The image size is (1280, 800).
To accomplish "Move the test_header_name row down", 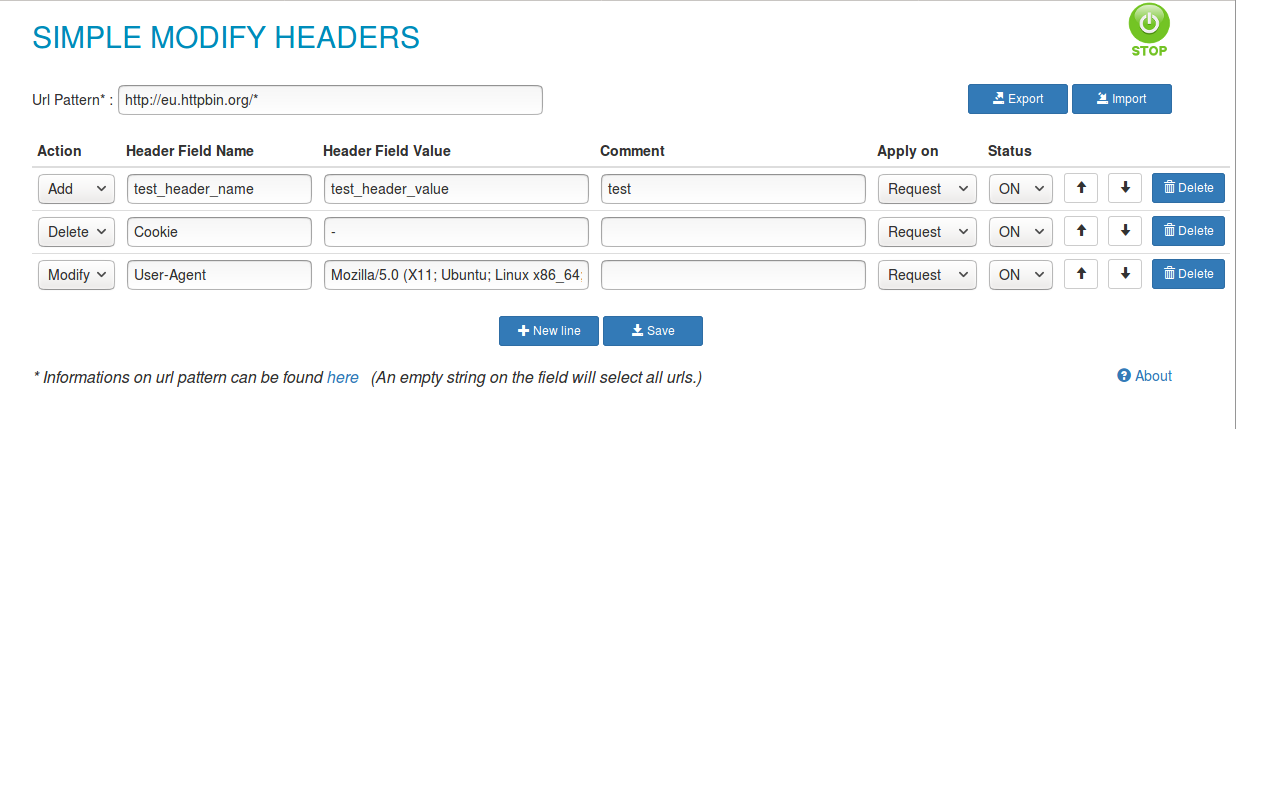I will point(1125,188).
